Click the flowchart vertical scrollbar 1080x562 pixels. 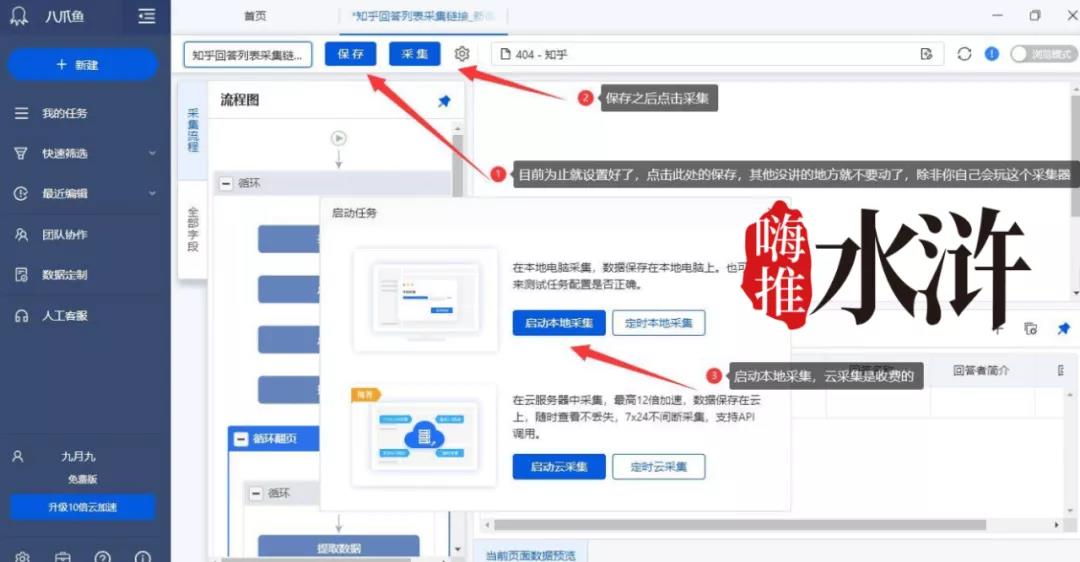[x=457, y=165]
